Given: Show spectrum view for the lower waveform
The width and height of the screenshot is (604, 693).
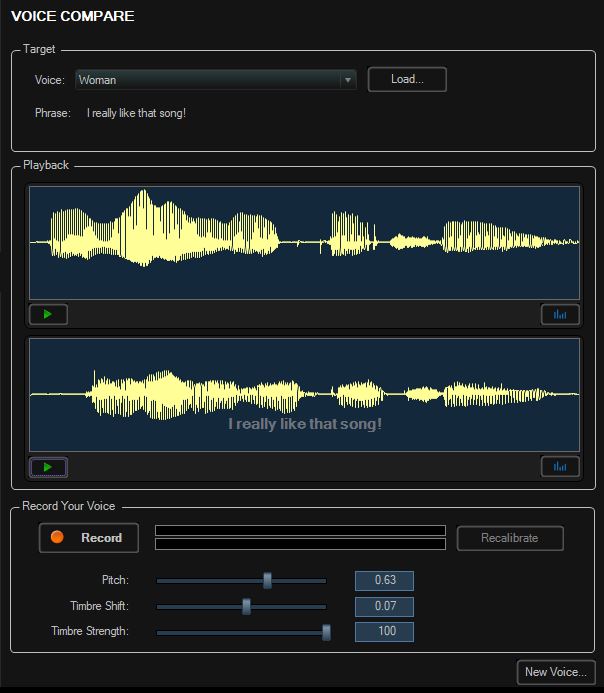Looking at the screenshot, I should coord(560,467).
